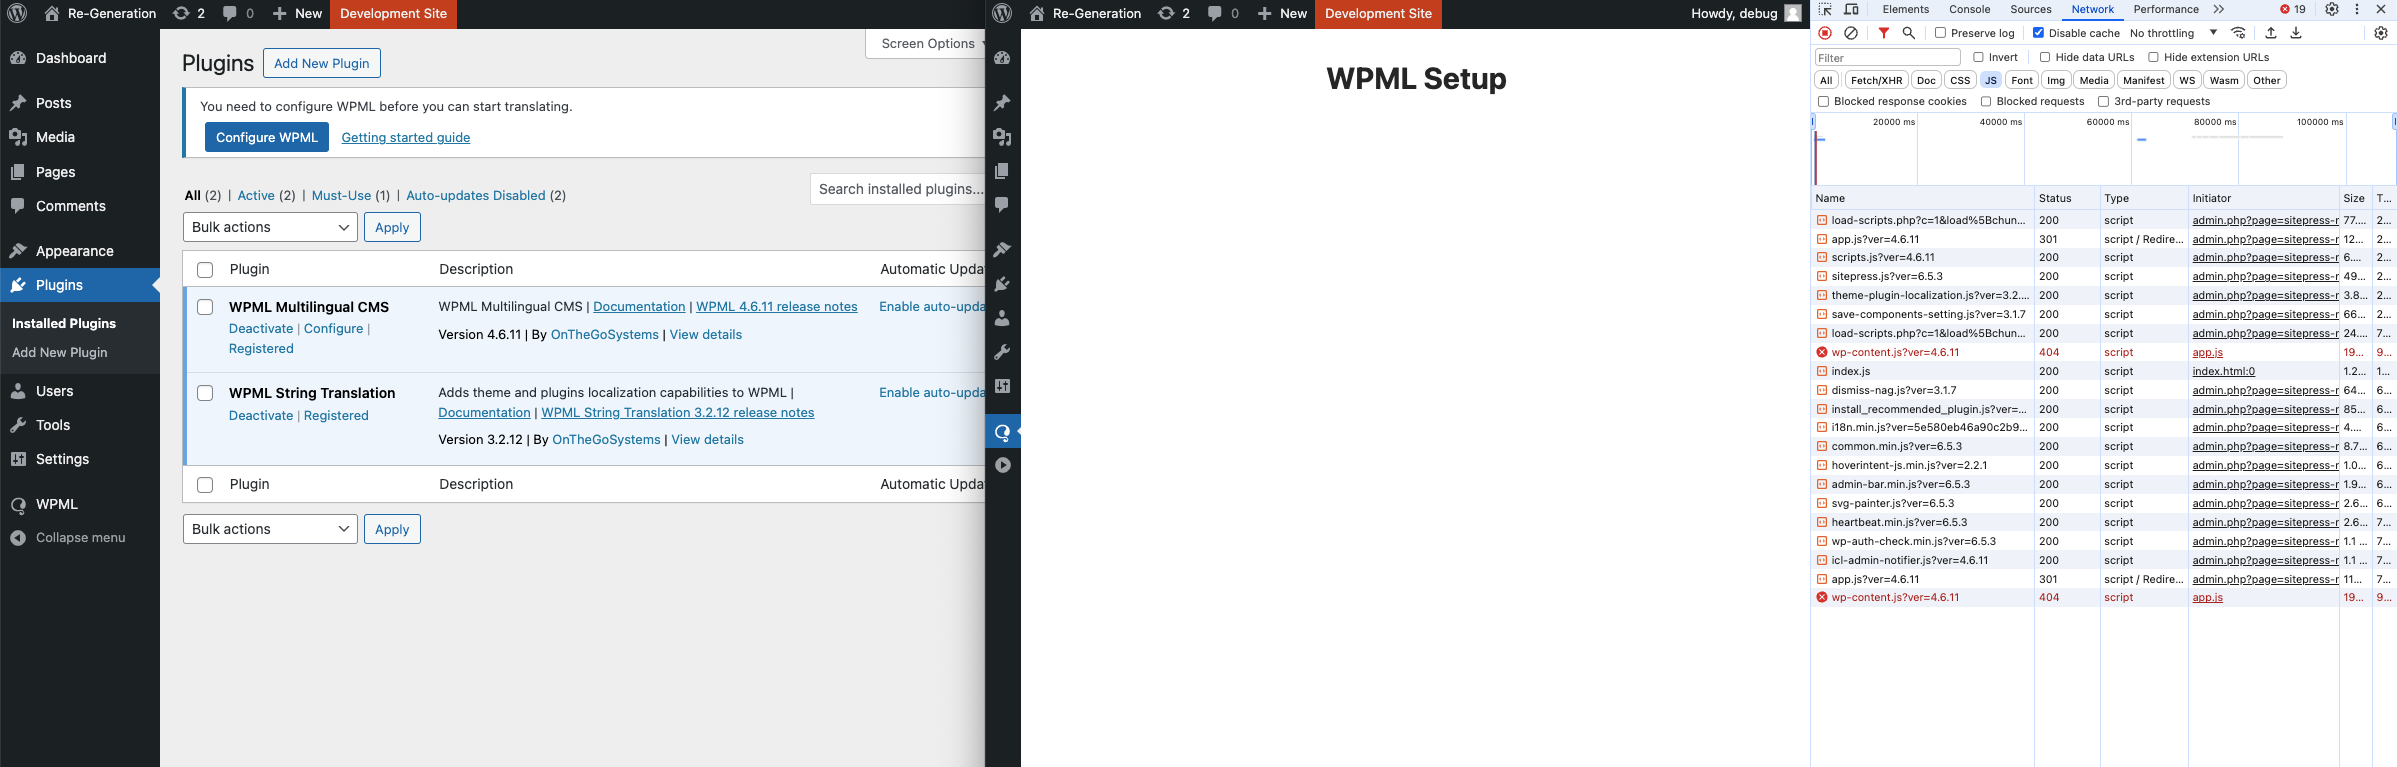The width and height of the screenshot is (2397, 767).
Task: Clear the network log
Action: [x=1851, y=33]
